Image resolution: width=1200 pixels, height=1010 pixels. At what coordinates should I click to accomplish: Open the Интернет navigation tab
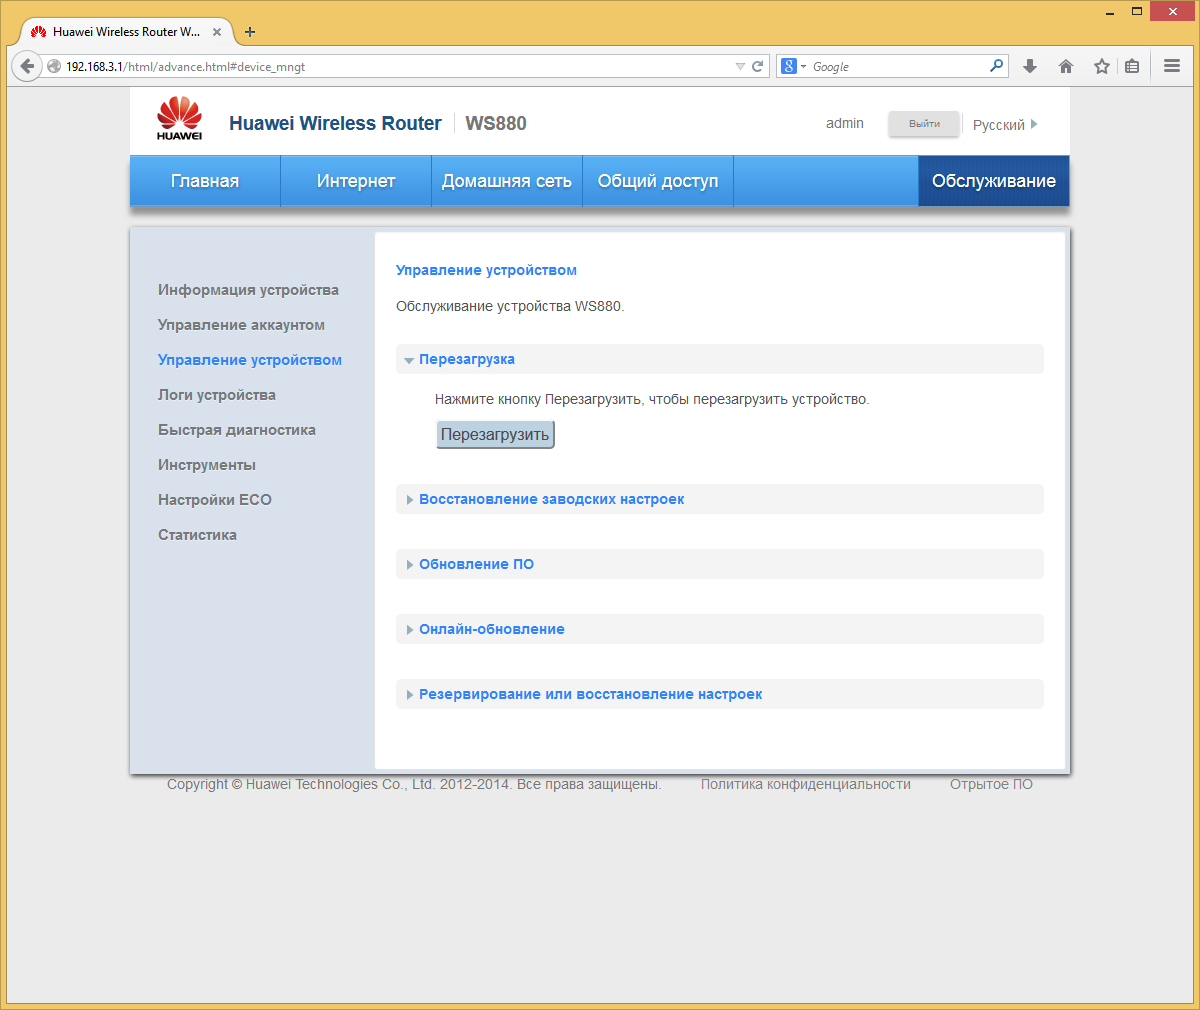point(356,181)
